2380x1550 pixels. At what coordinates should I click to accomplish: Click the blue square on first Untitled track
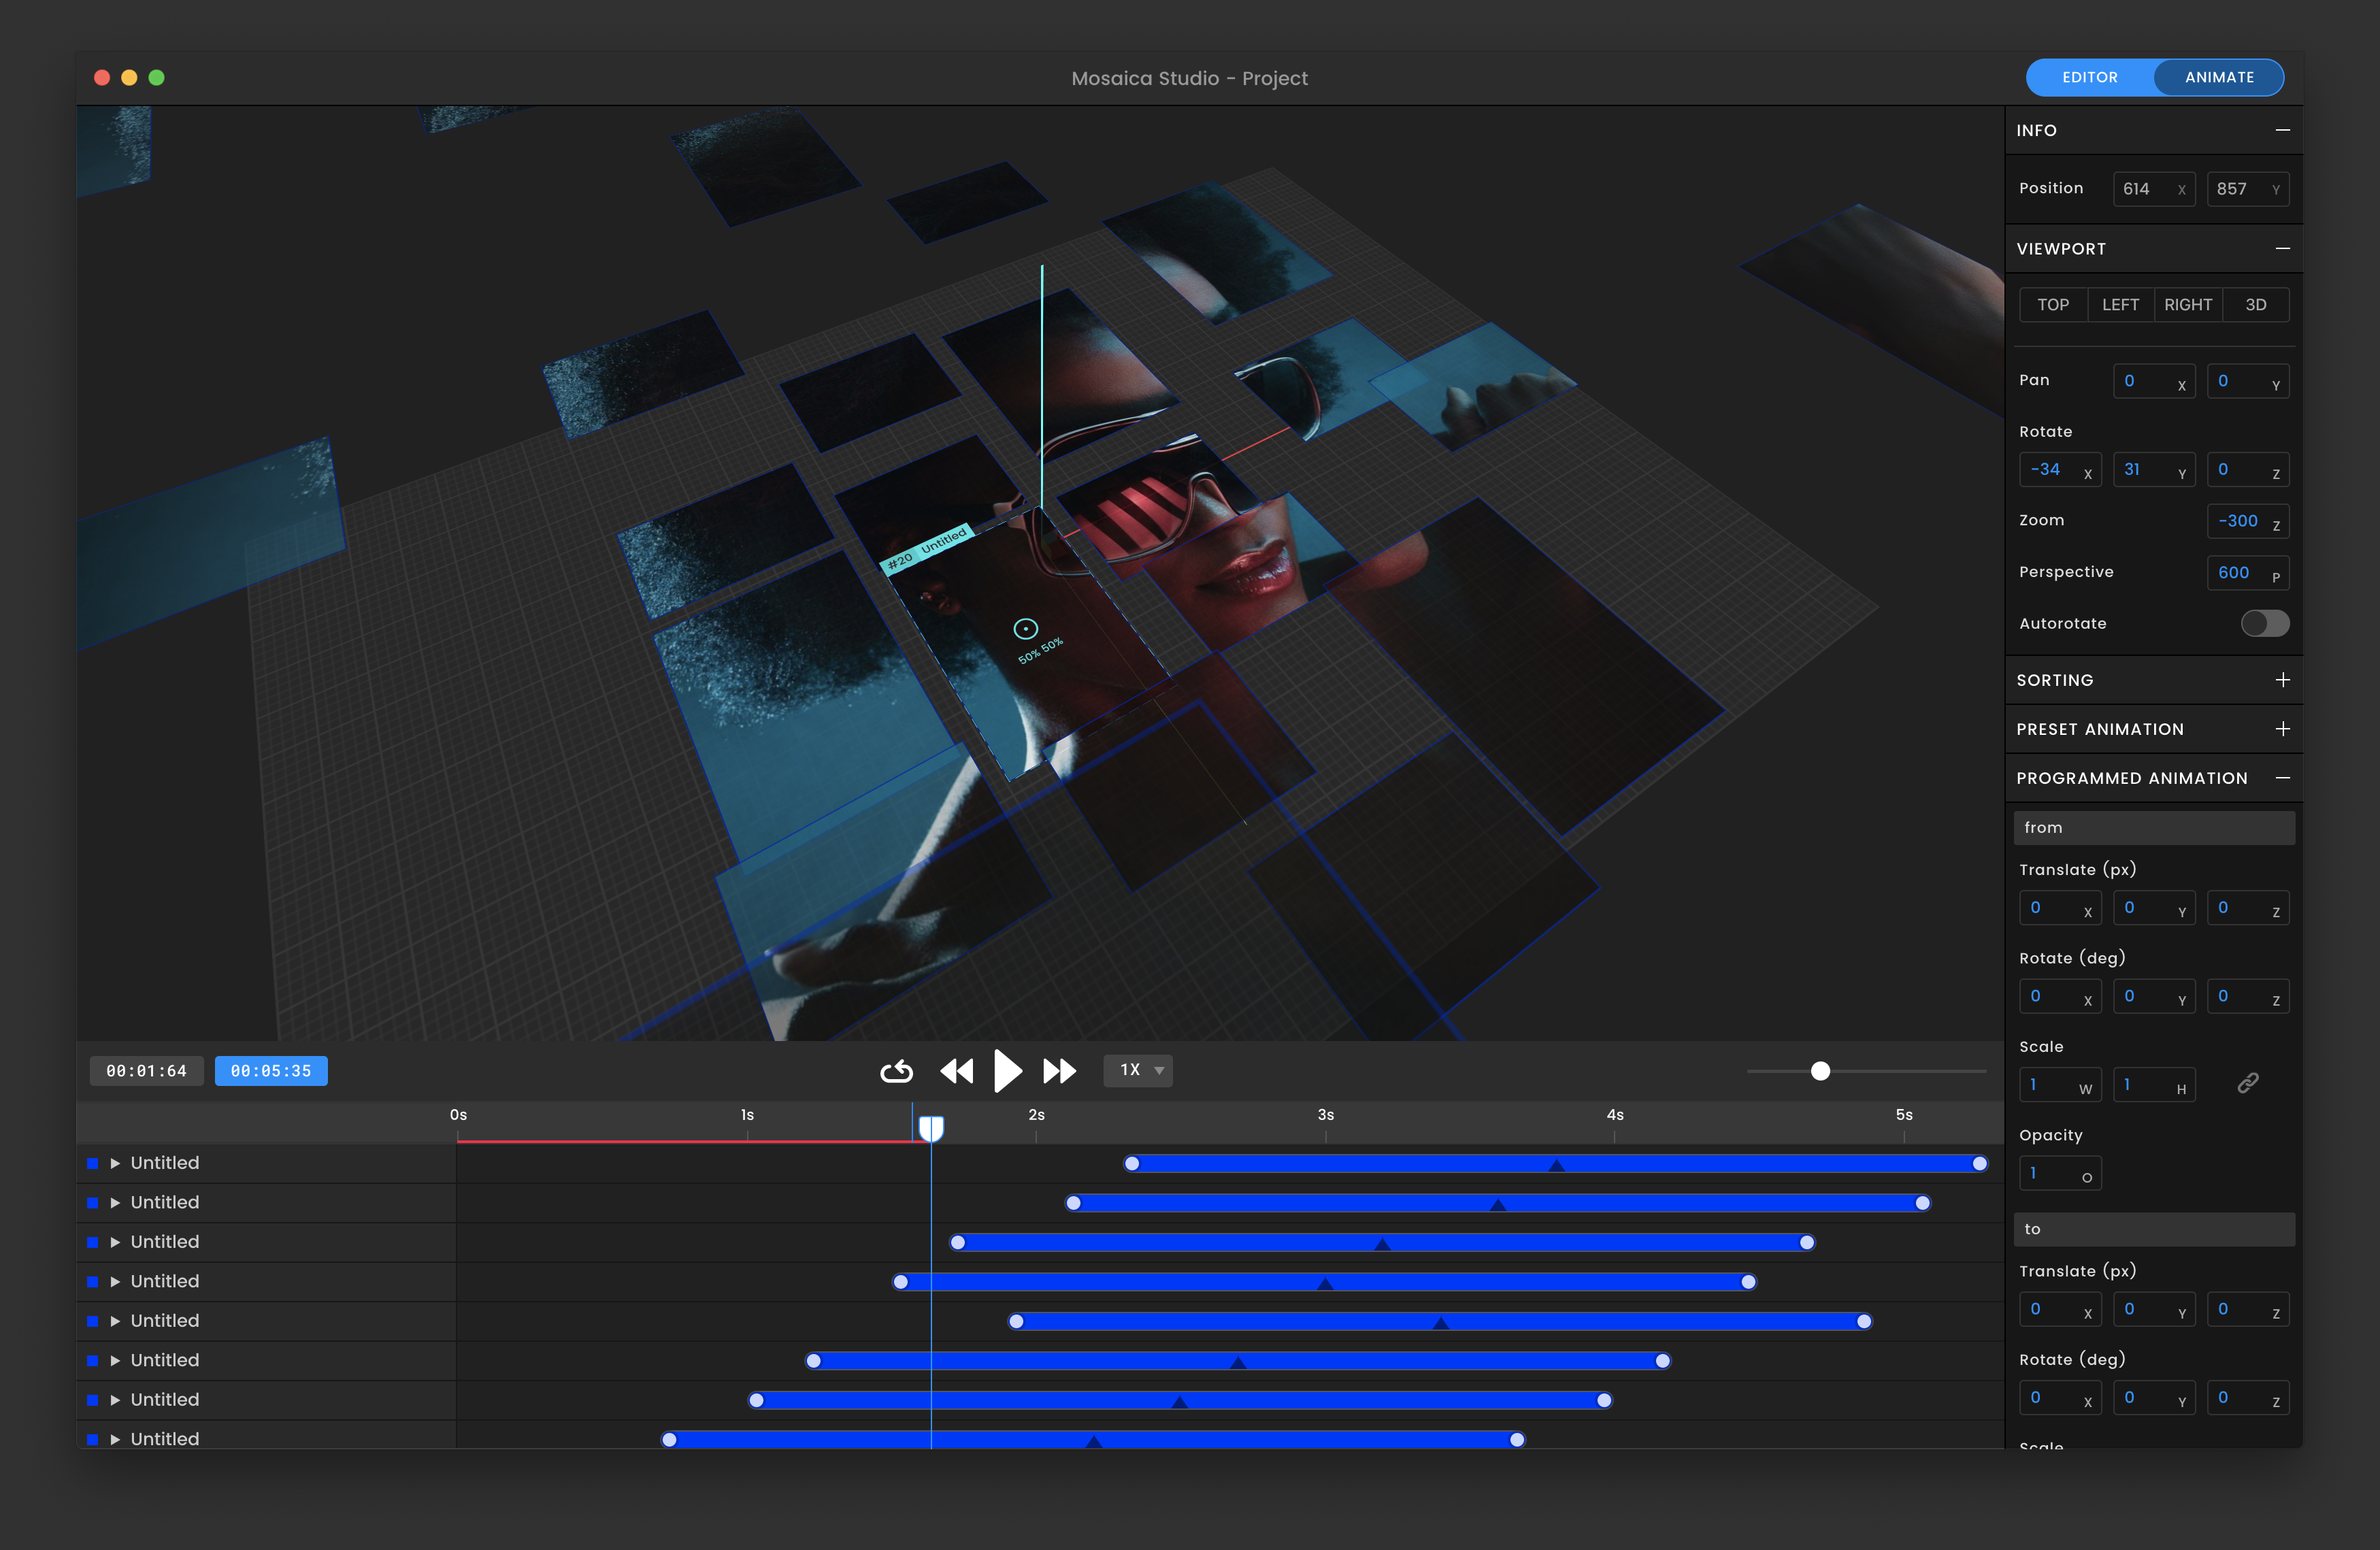point(93,1163)
